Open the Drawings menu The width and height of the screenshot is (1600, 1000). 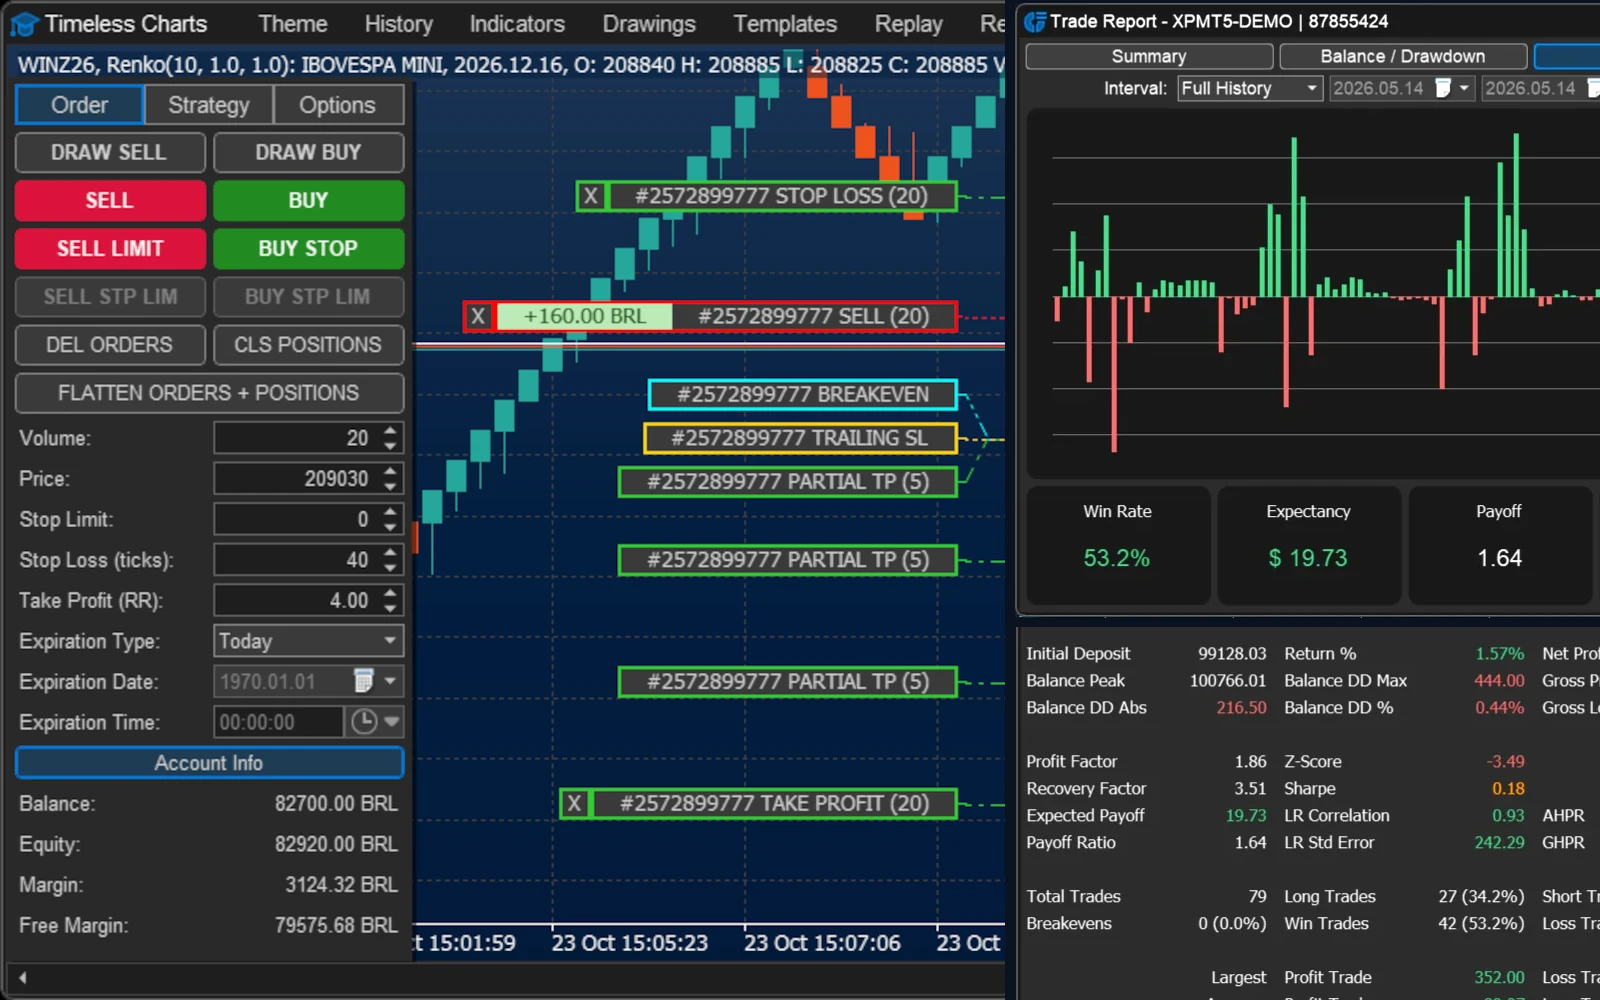(649, 23)
